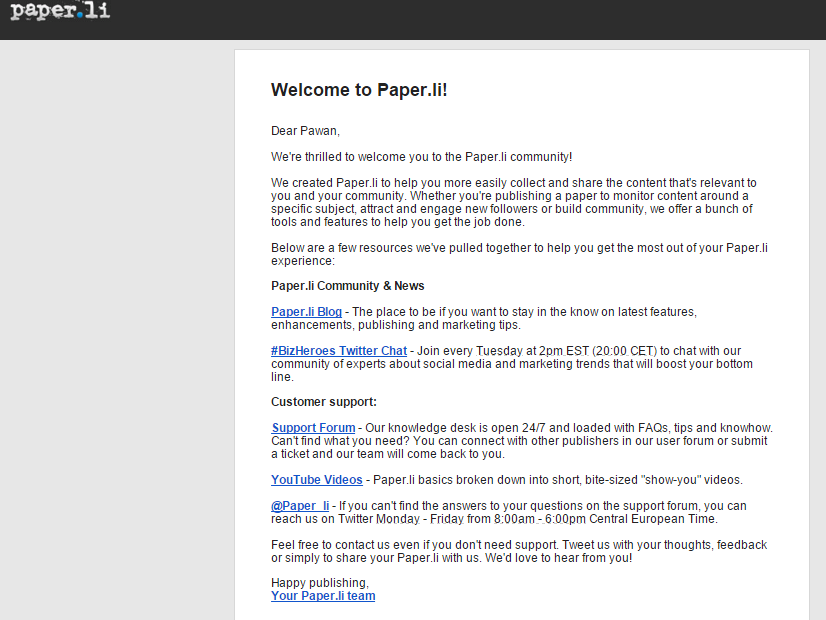Click the 'Customer support:' heading
This screenshot has height=620, width=826.
pos(323,402)
